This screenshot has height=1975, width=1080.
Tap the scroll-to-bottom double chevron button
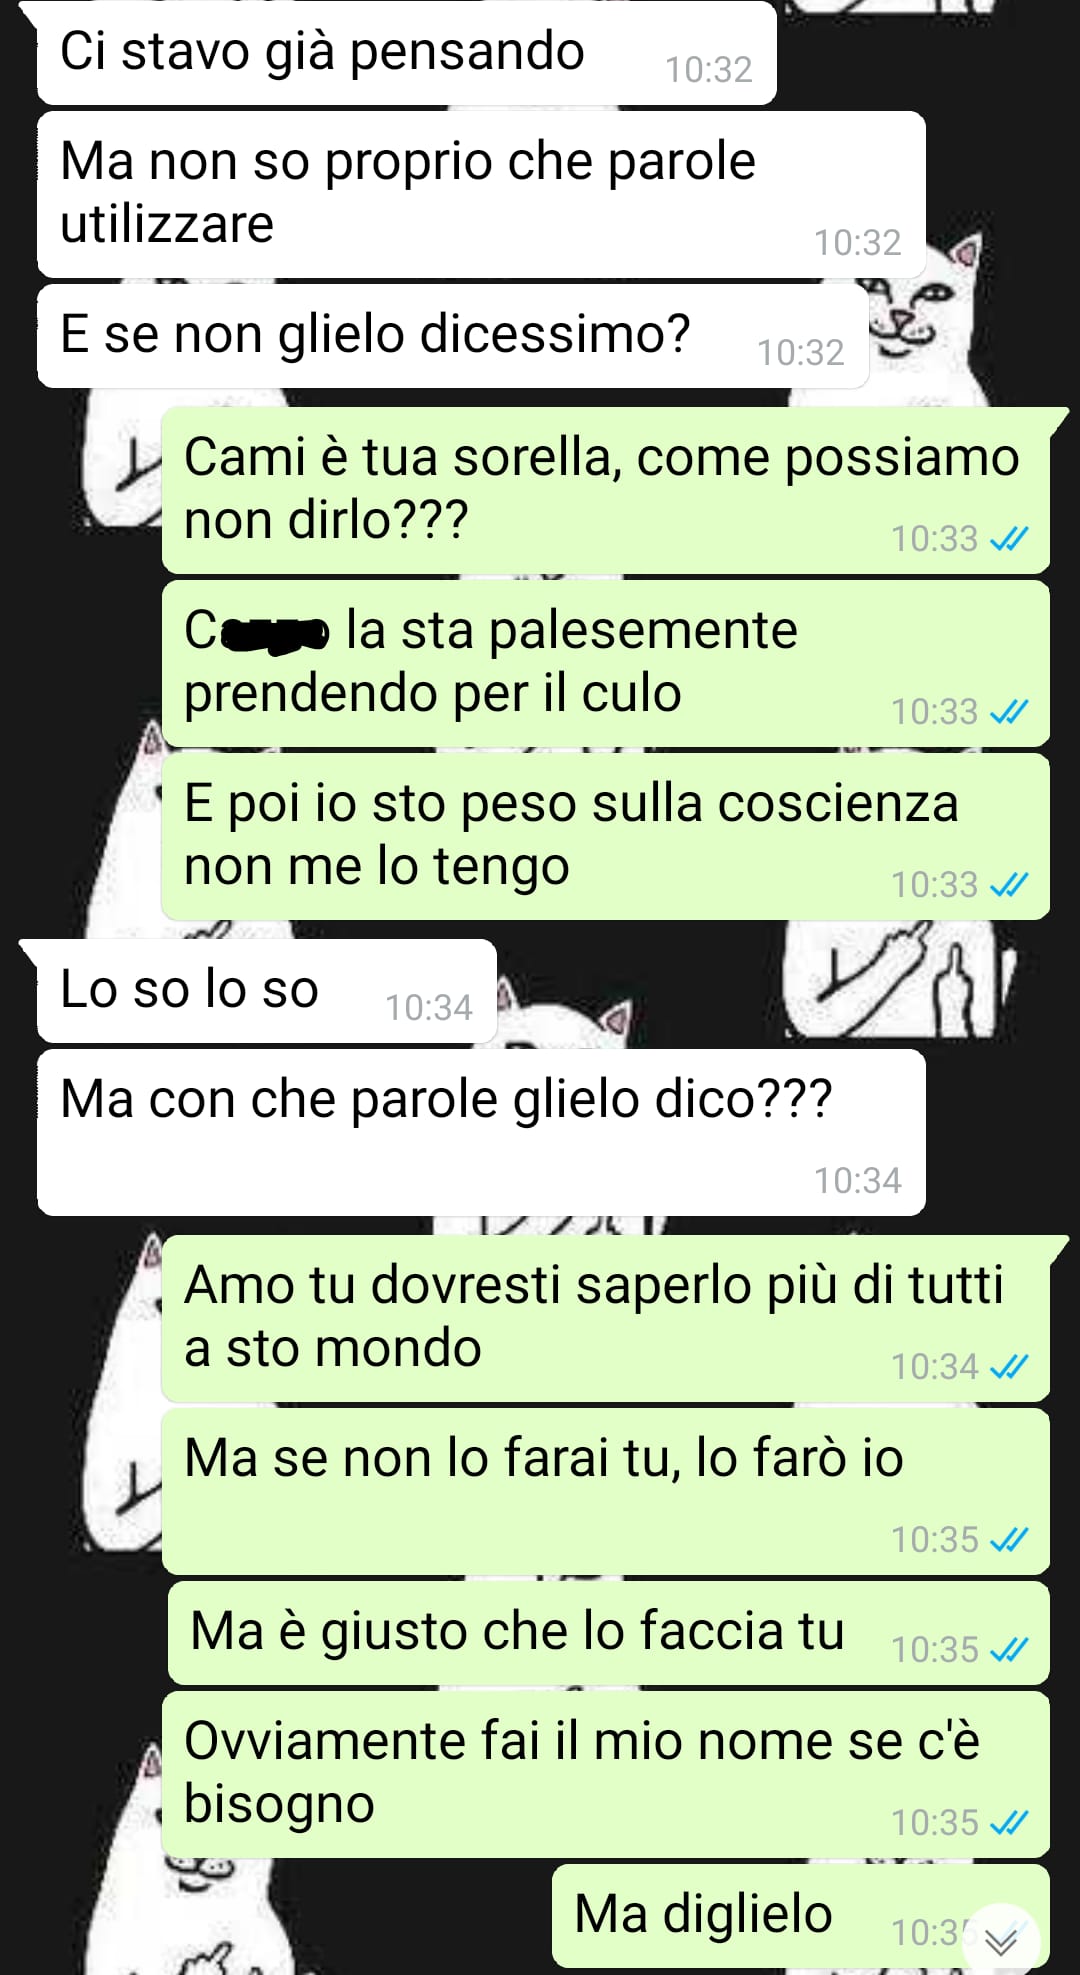pos(1001,1941)
